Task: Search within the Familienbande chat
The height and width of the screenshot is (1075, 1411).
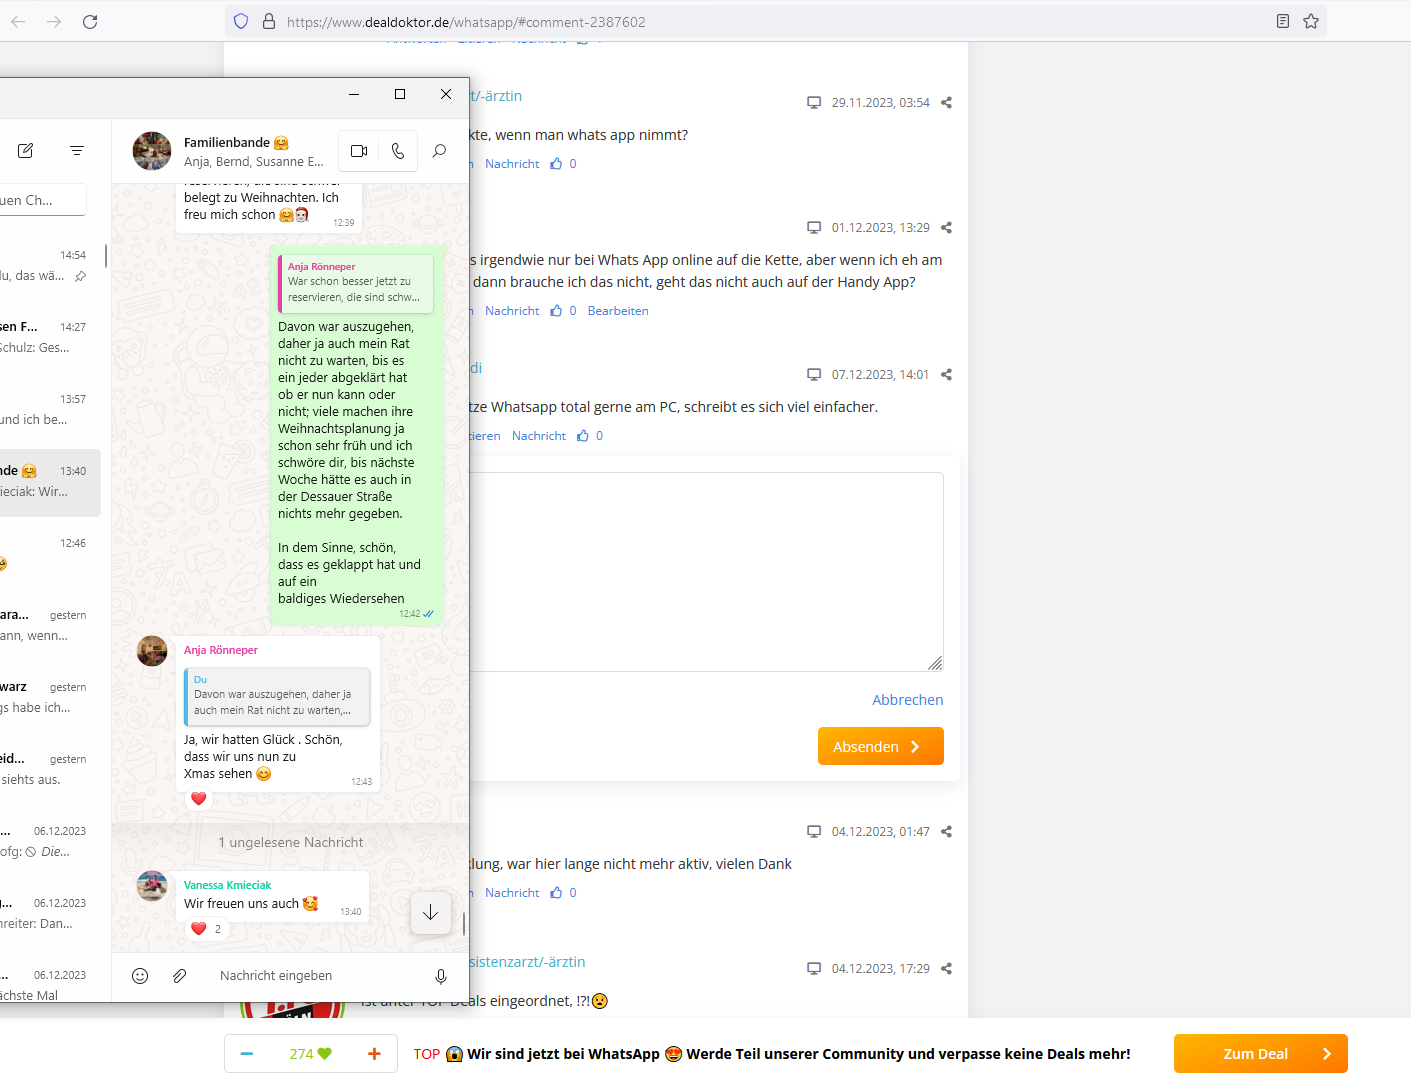Action: coord(439,151)
